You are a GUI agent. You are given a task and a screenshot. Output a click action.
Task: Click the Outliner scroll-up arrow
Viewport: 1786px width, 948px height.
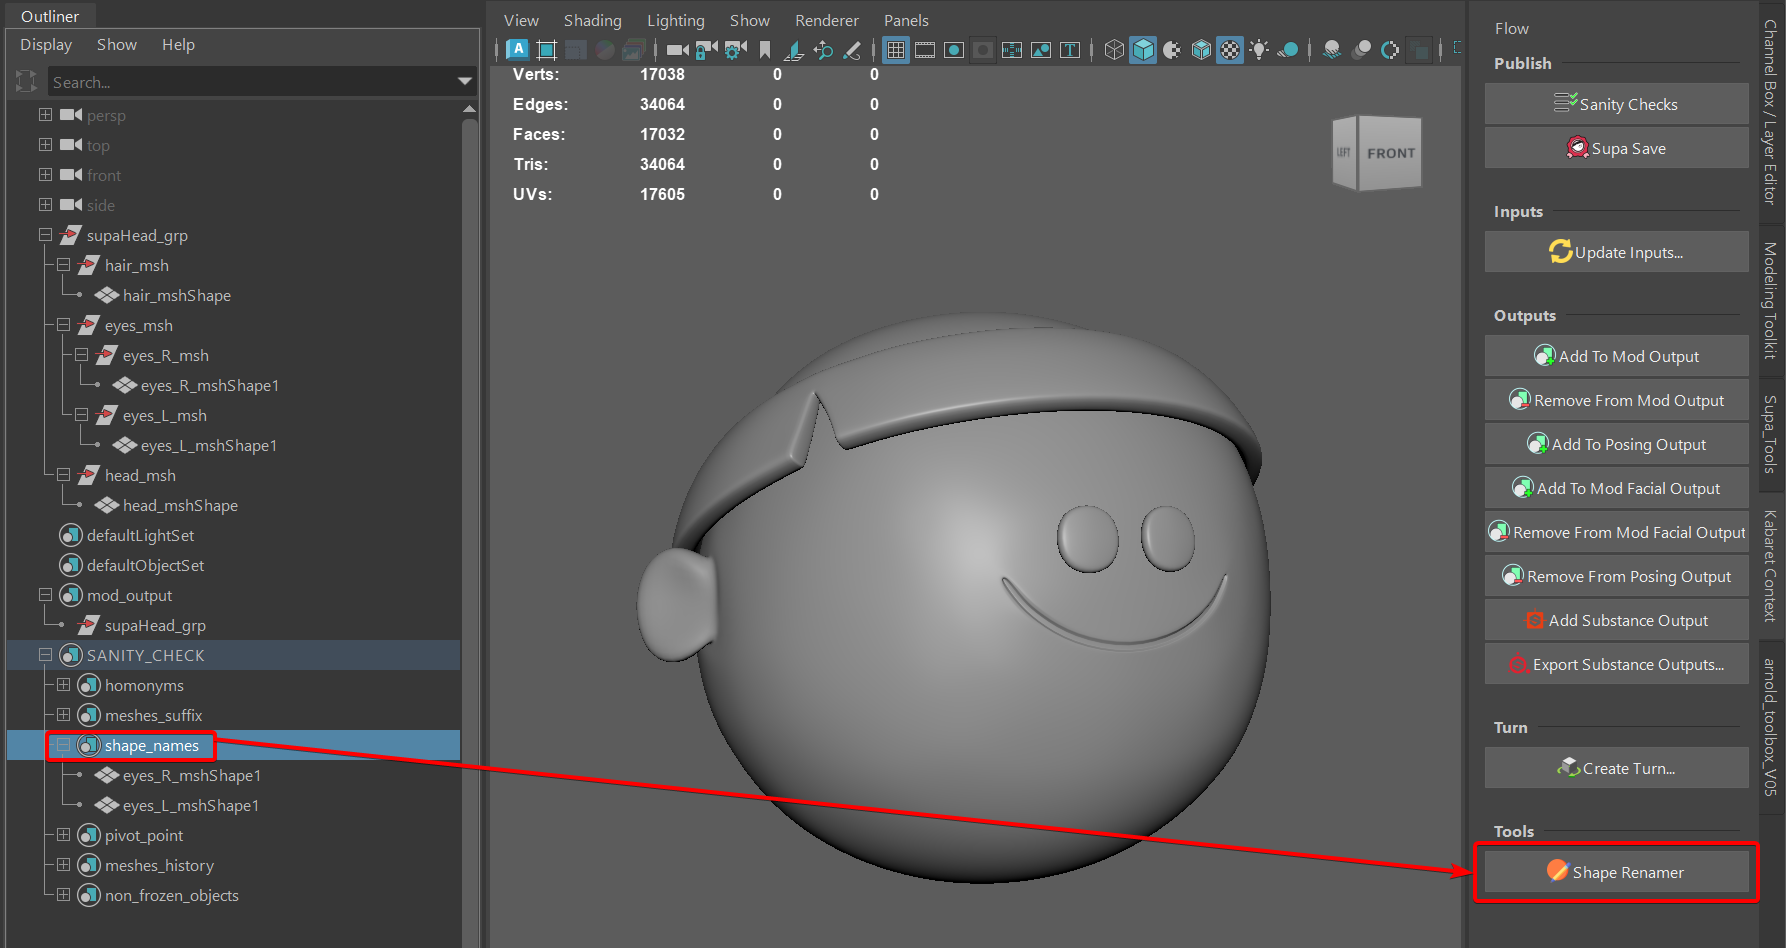tap(469, 108)
